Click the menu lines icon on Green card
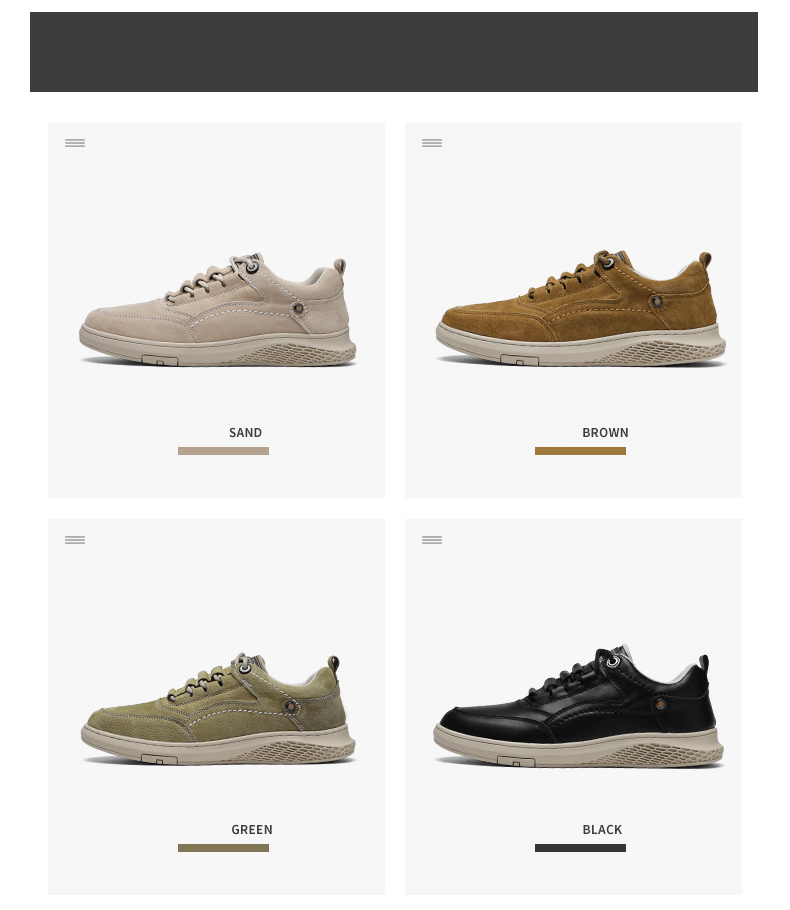This screenshot has width=790, height=910. [x=75, y=540]
